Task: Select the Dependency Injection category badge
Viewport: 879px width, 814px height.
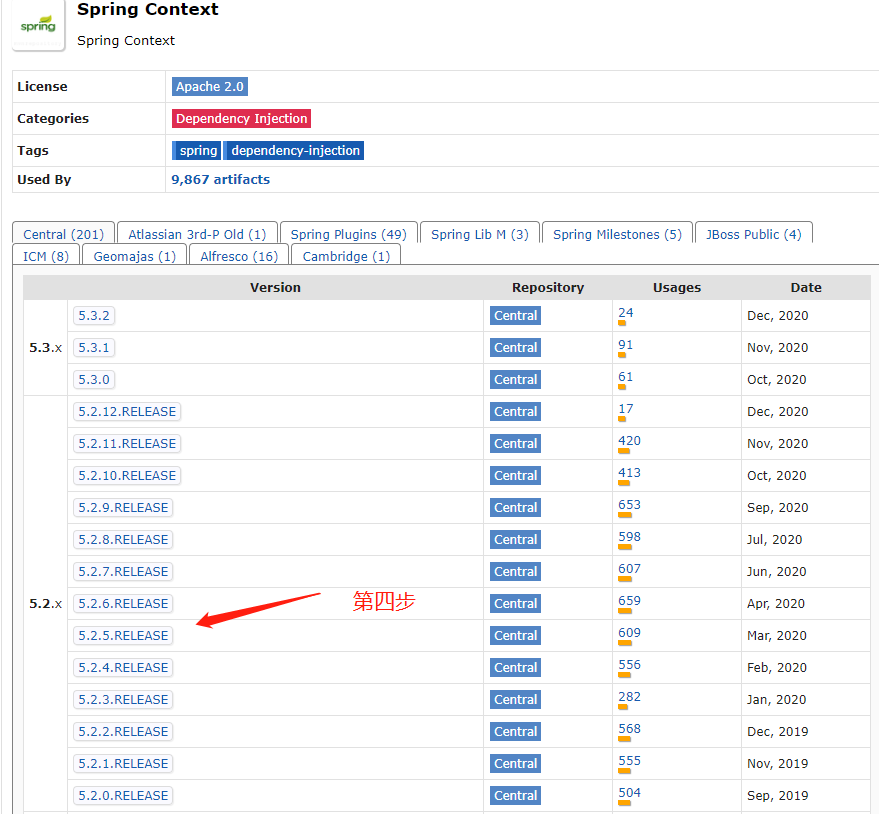Action: pyautogui.click(x=241, y=118)
